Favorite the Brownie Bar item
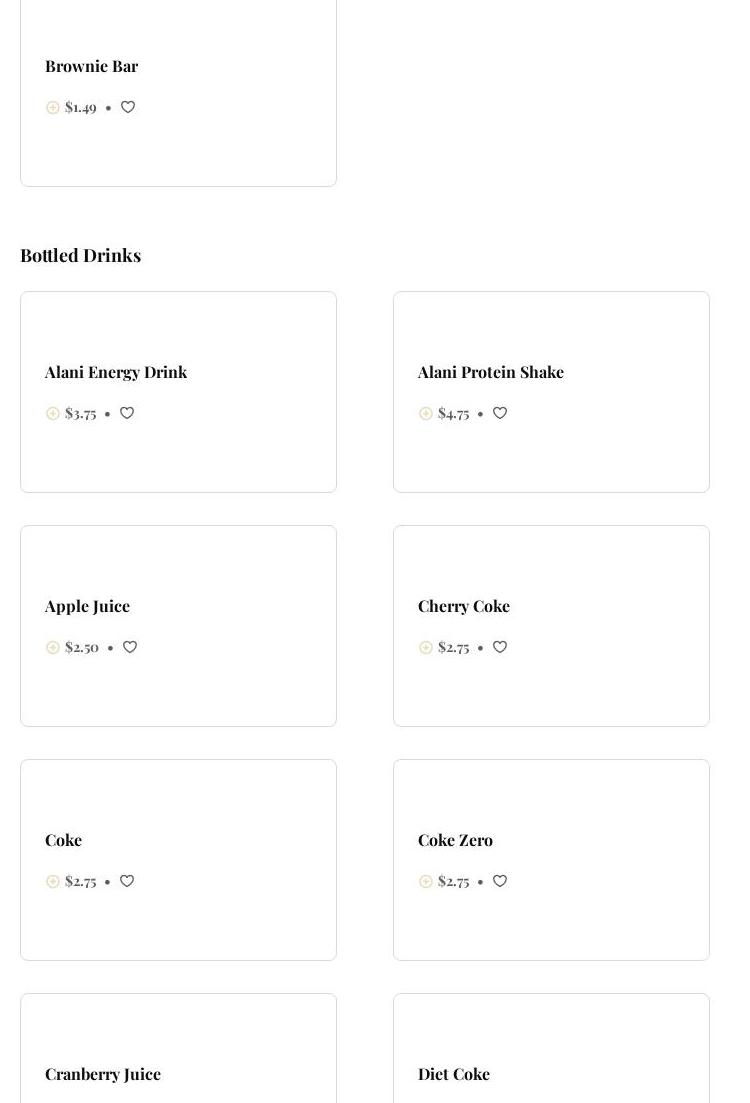Viewport: 750px width, 1103px height. [x=128, y=107]
